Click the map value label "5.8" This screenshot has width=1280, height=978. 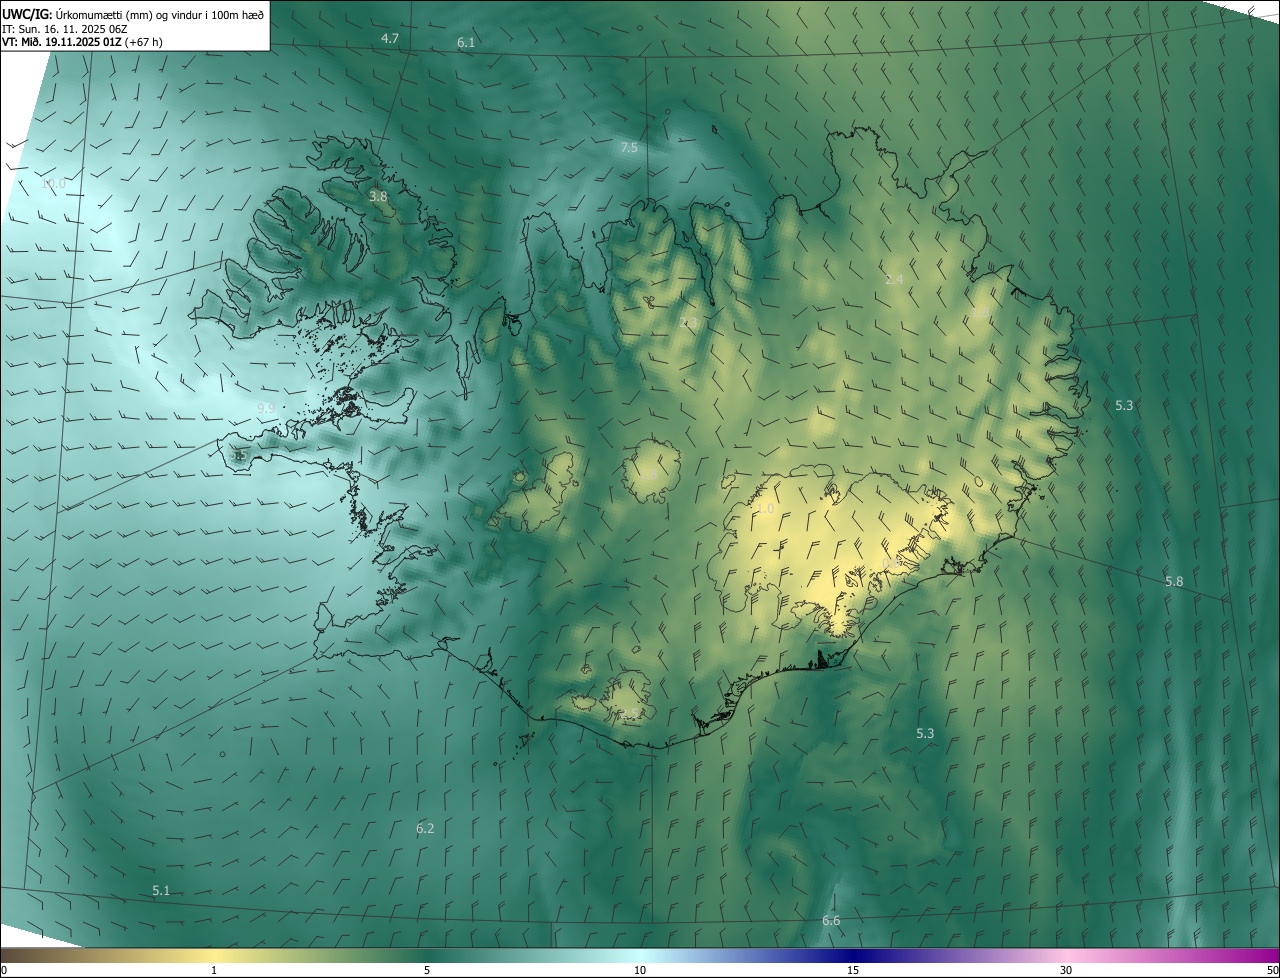tap(1174, 581)
